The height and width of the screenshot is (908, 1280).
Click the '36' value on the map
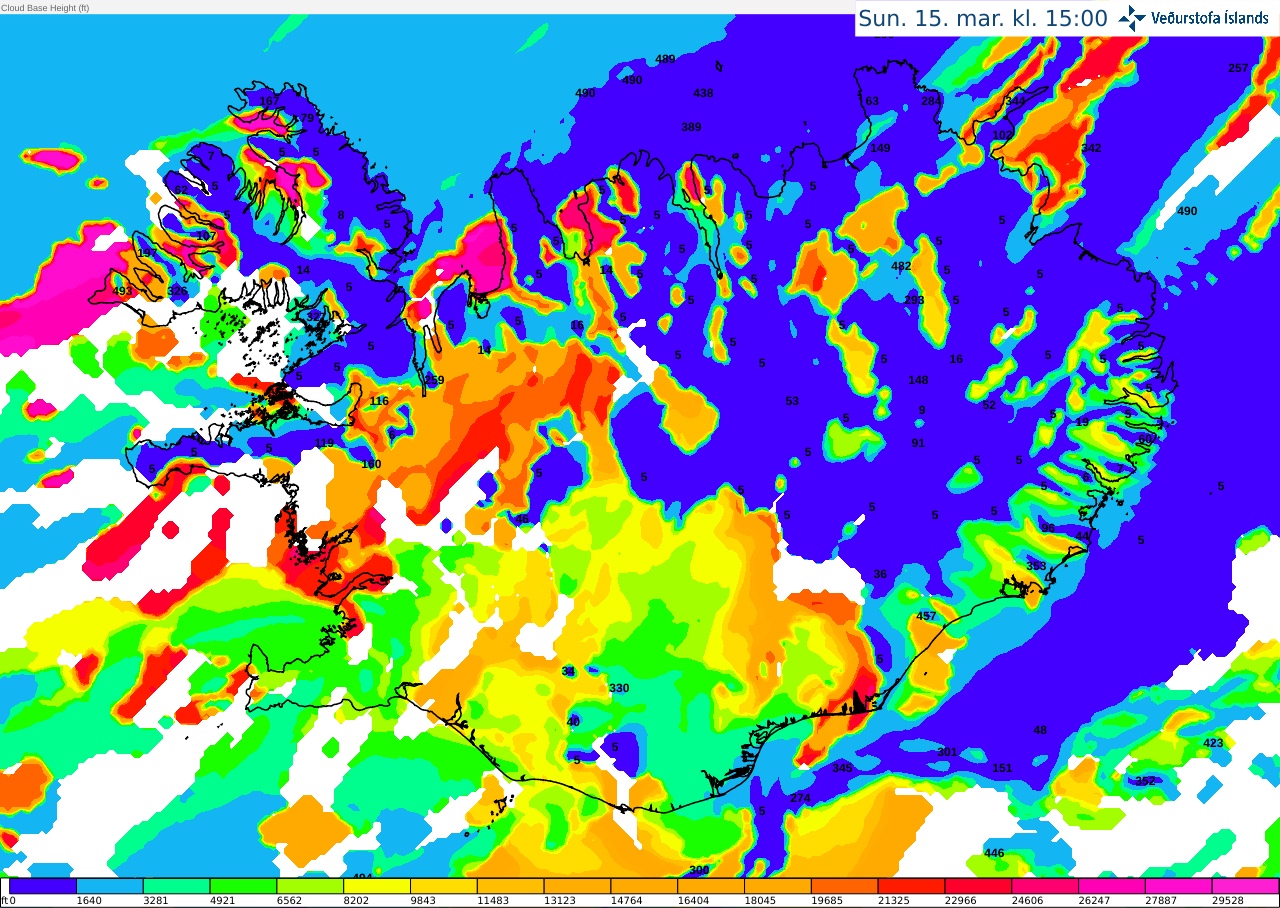880,574
